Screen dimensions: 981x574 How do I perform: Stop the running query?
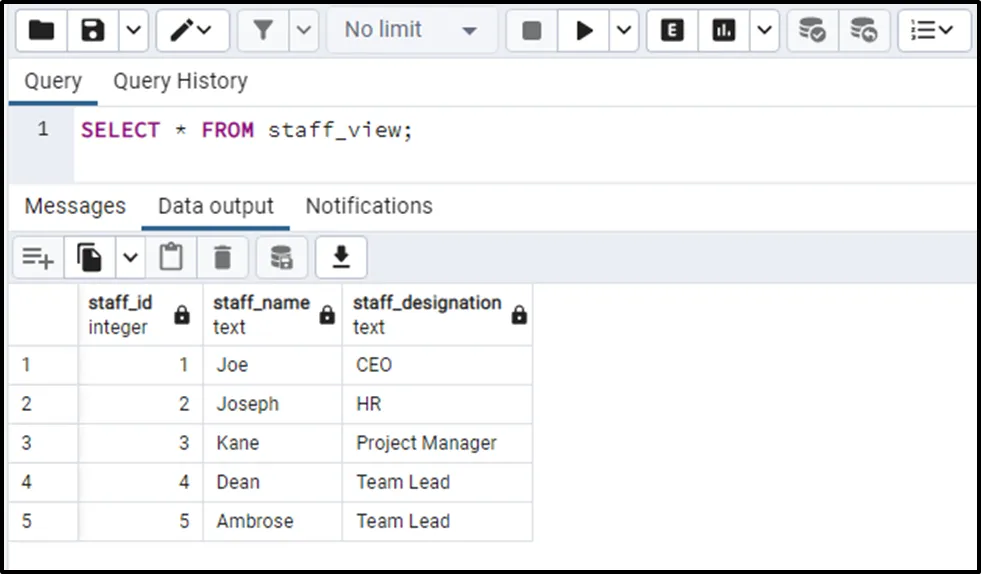point(532,31)
